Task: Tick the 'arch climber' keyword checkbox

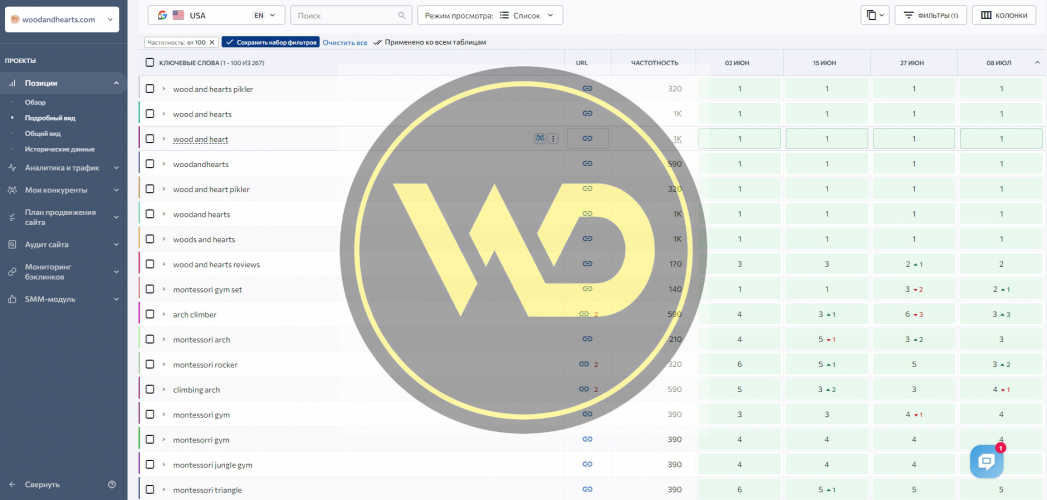Action: coord(150,314)
